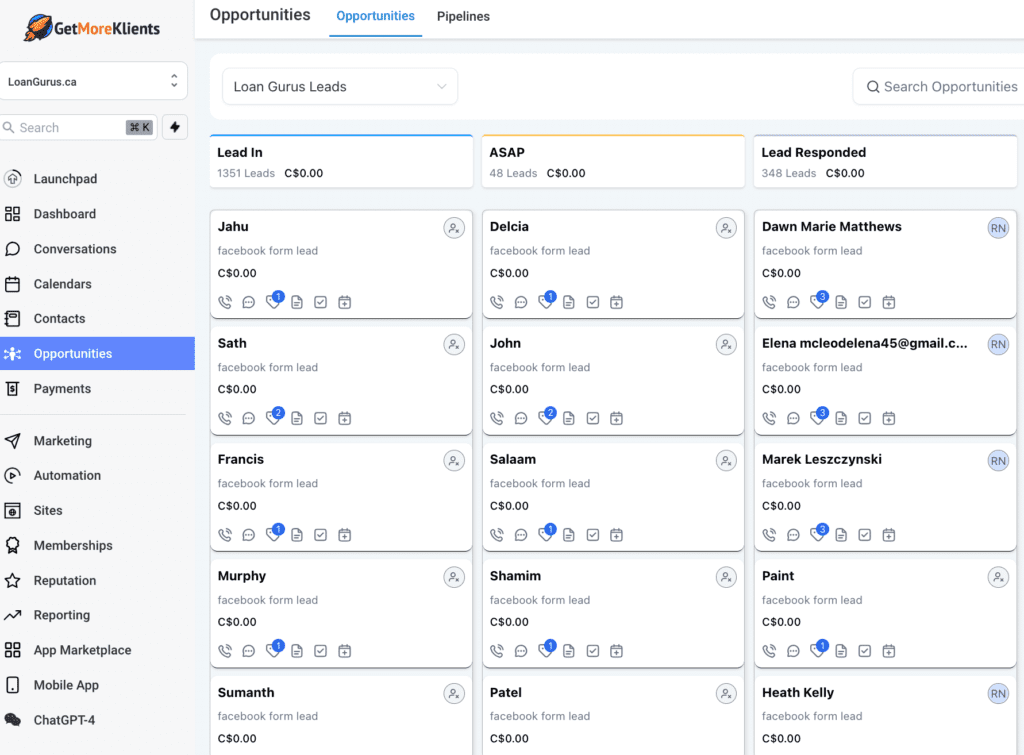Open the LoanGurus.ca account switcher
Image resolution: width=1024 pixels, height=755 pixels.
click(x=93, y=82)
